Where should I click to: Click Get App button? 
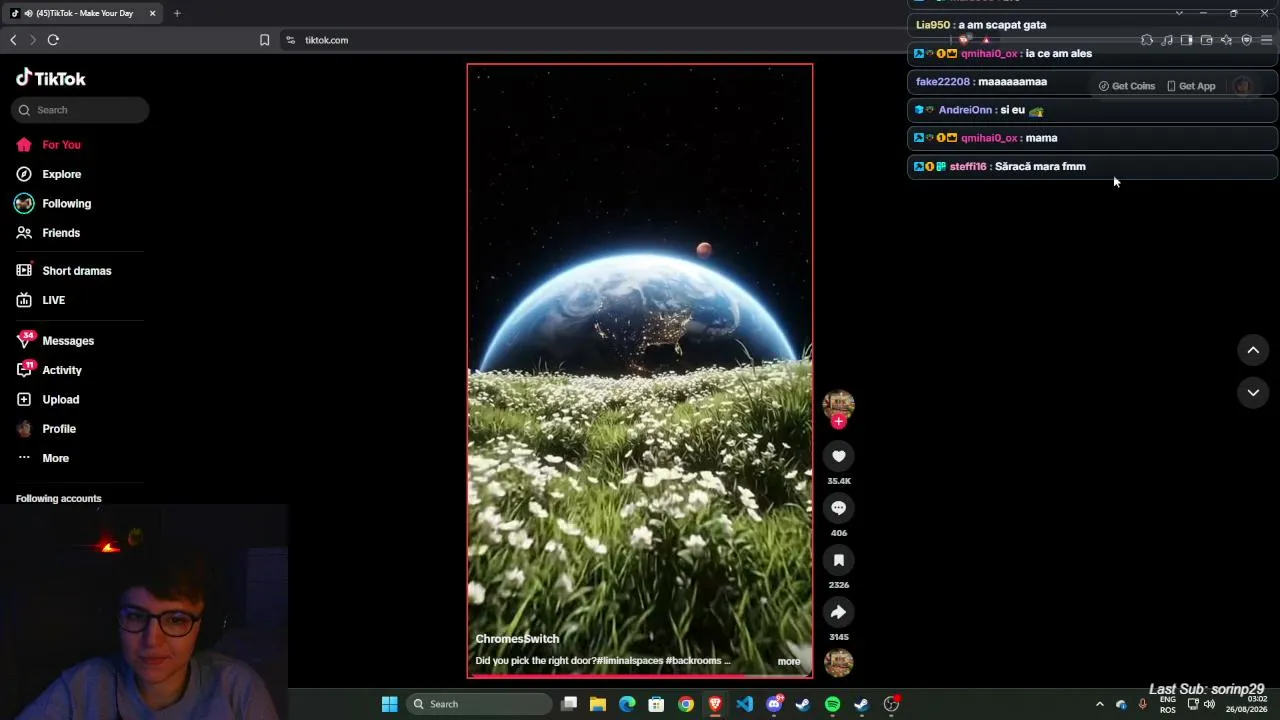pyautogui.click(x=1191, y=86)
